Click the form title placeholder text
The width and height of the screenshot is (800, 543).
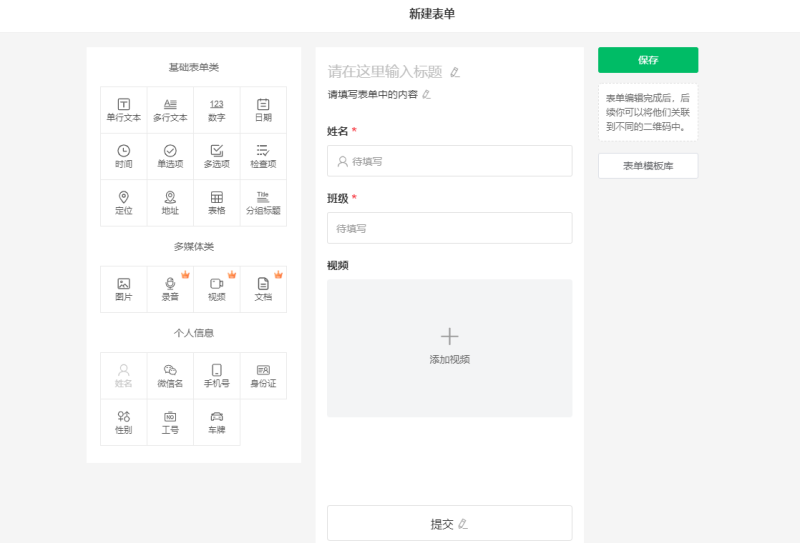tap(385, 72)
